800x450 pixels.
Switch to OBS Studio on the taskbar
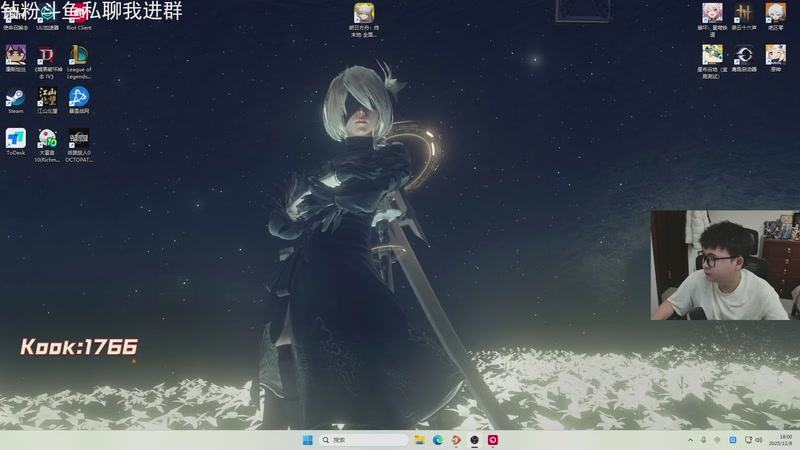tap(474, 440)
